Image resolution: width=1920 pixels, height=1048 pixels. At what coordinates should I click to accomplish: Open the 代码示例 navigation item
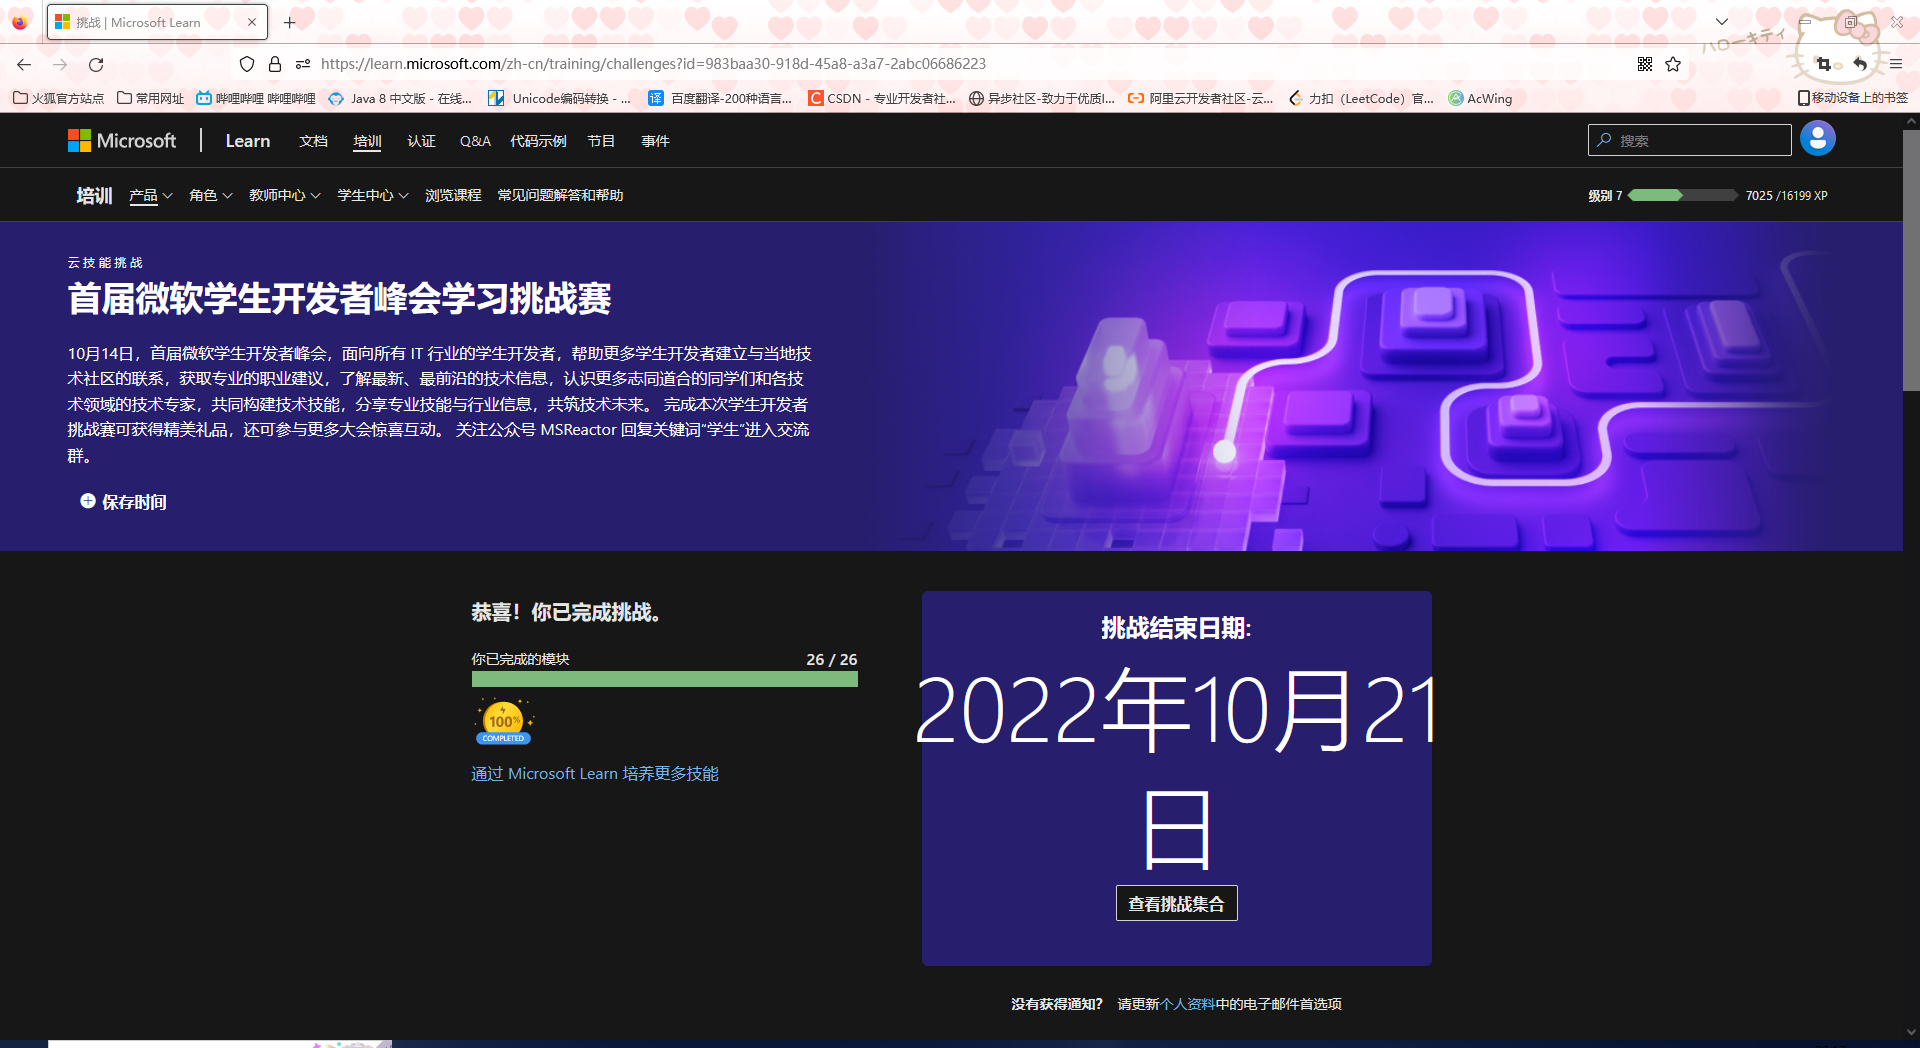[x=538, y=141]
